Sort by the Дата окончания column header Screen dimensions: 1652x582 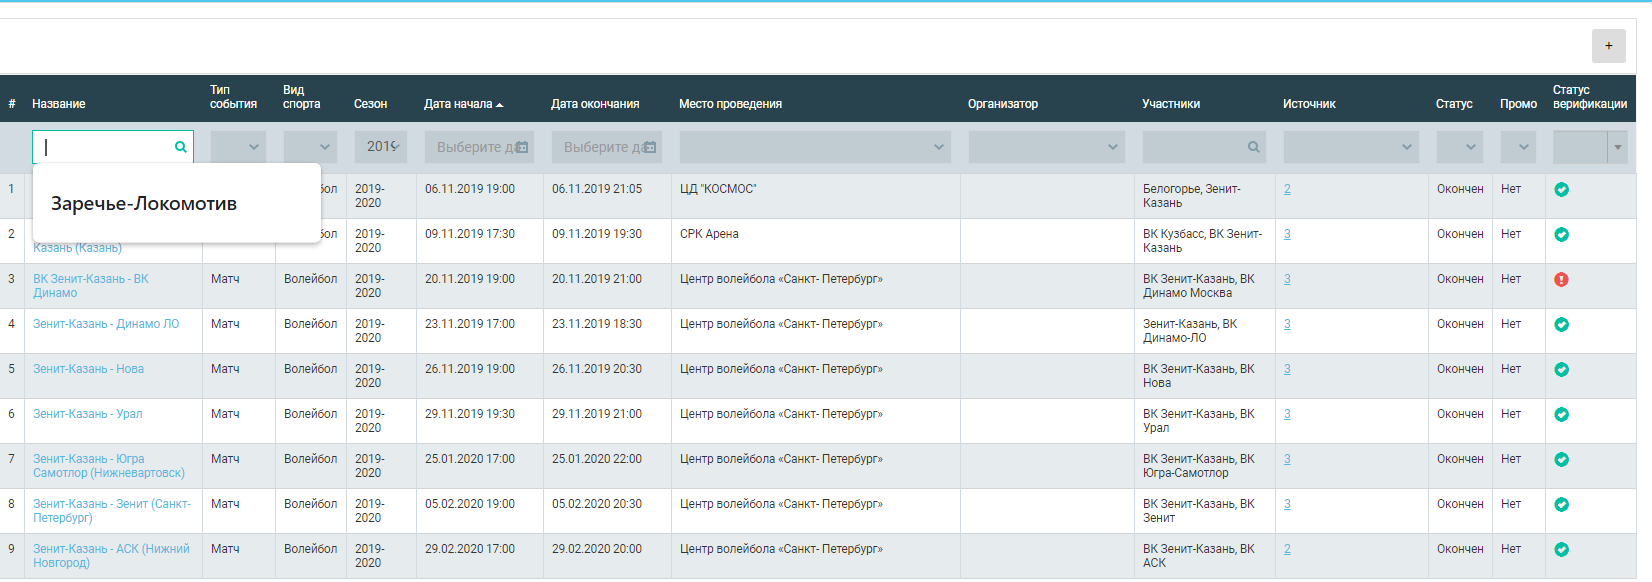pyautogui.click(x=595, y=104)
